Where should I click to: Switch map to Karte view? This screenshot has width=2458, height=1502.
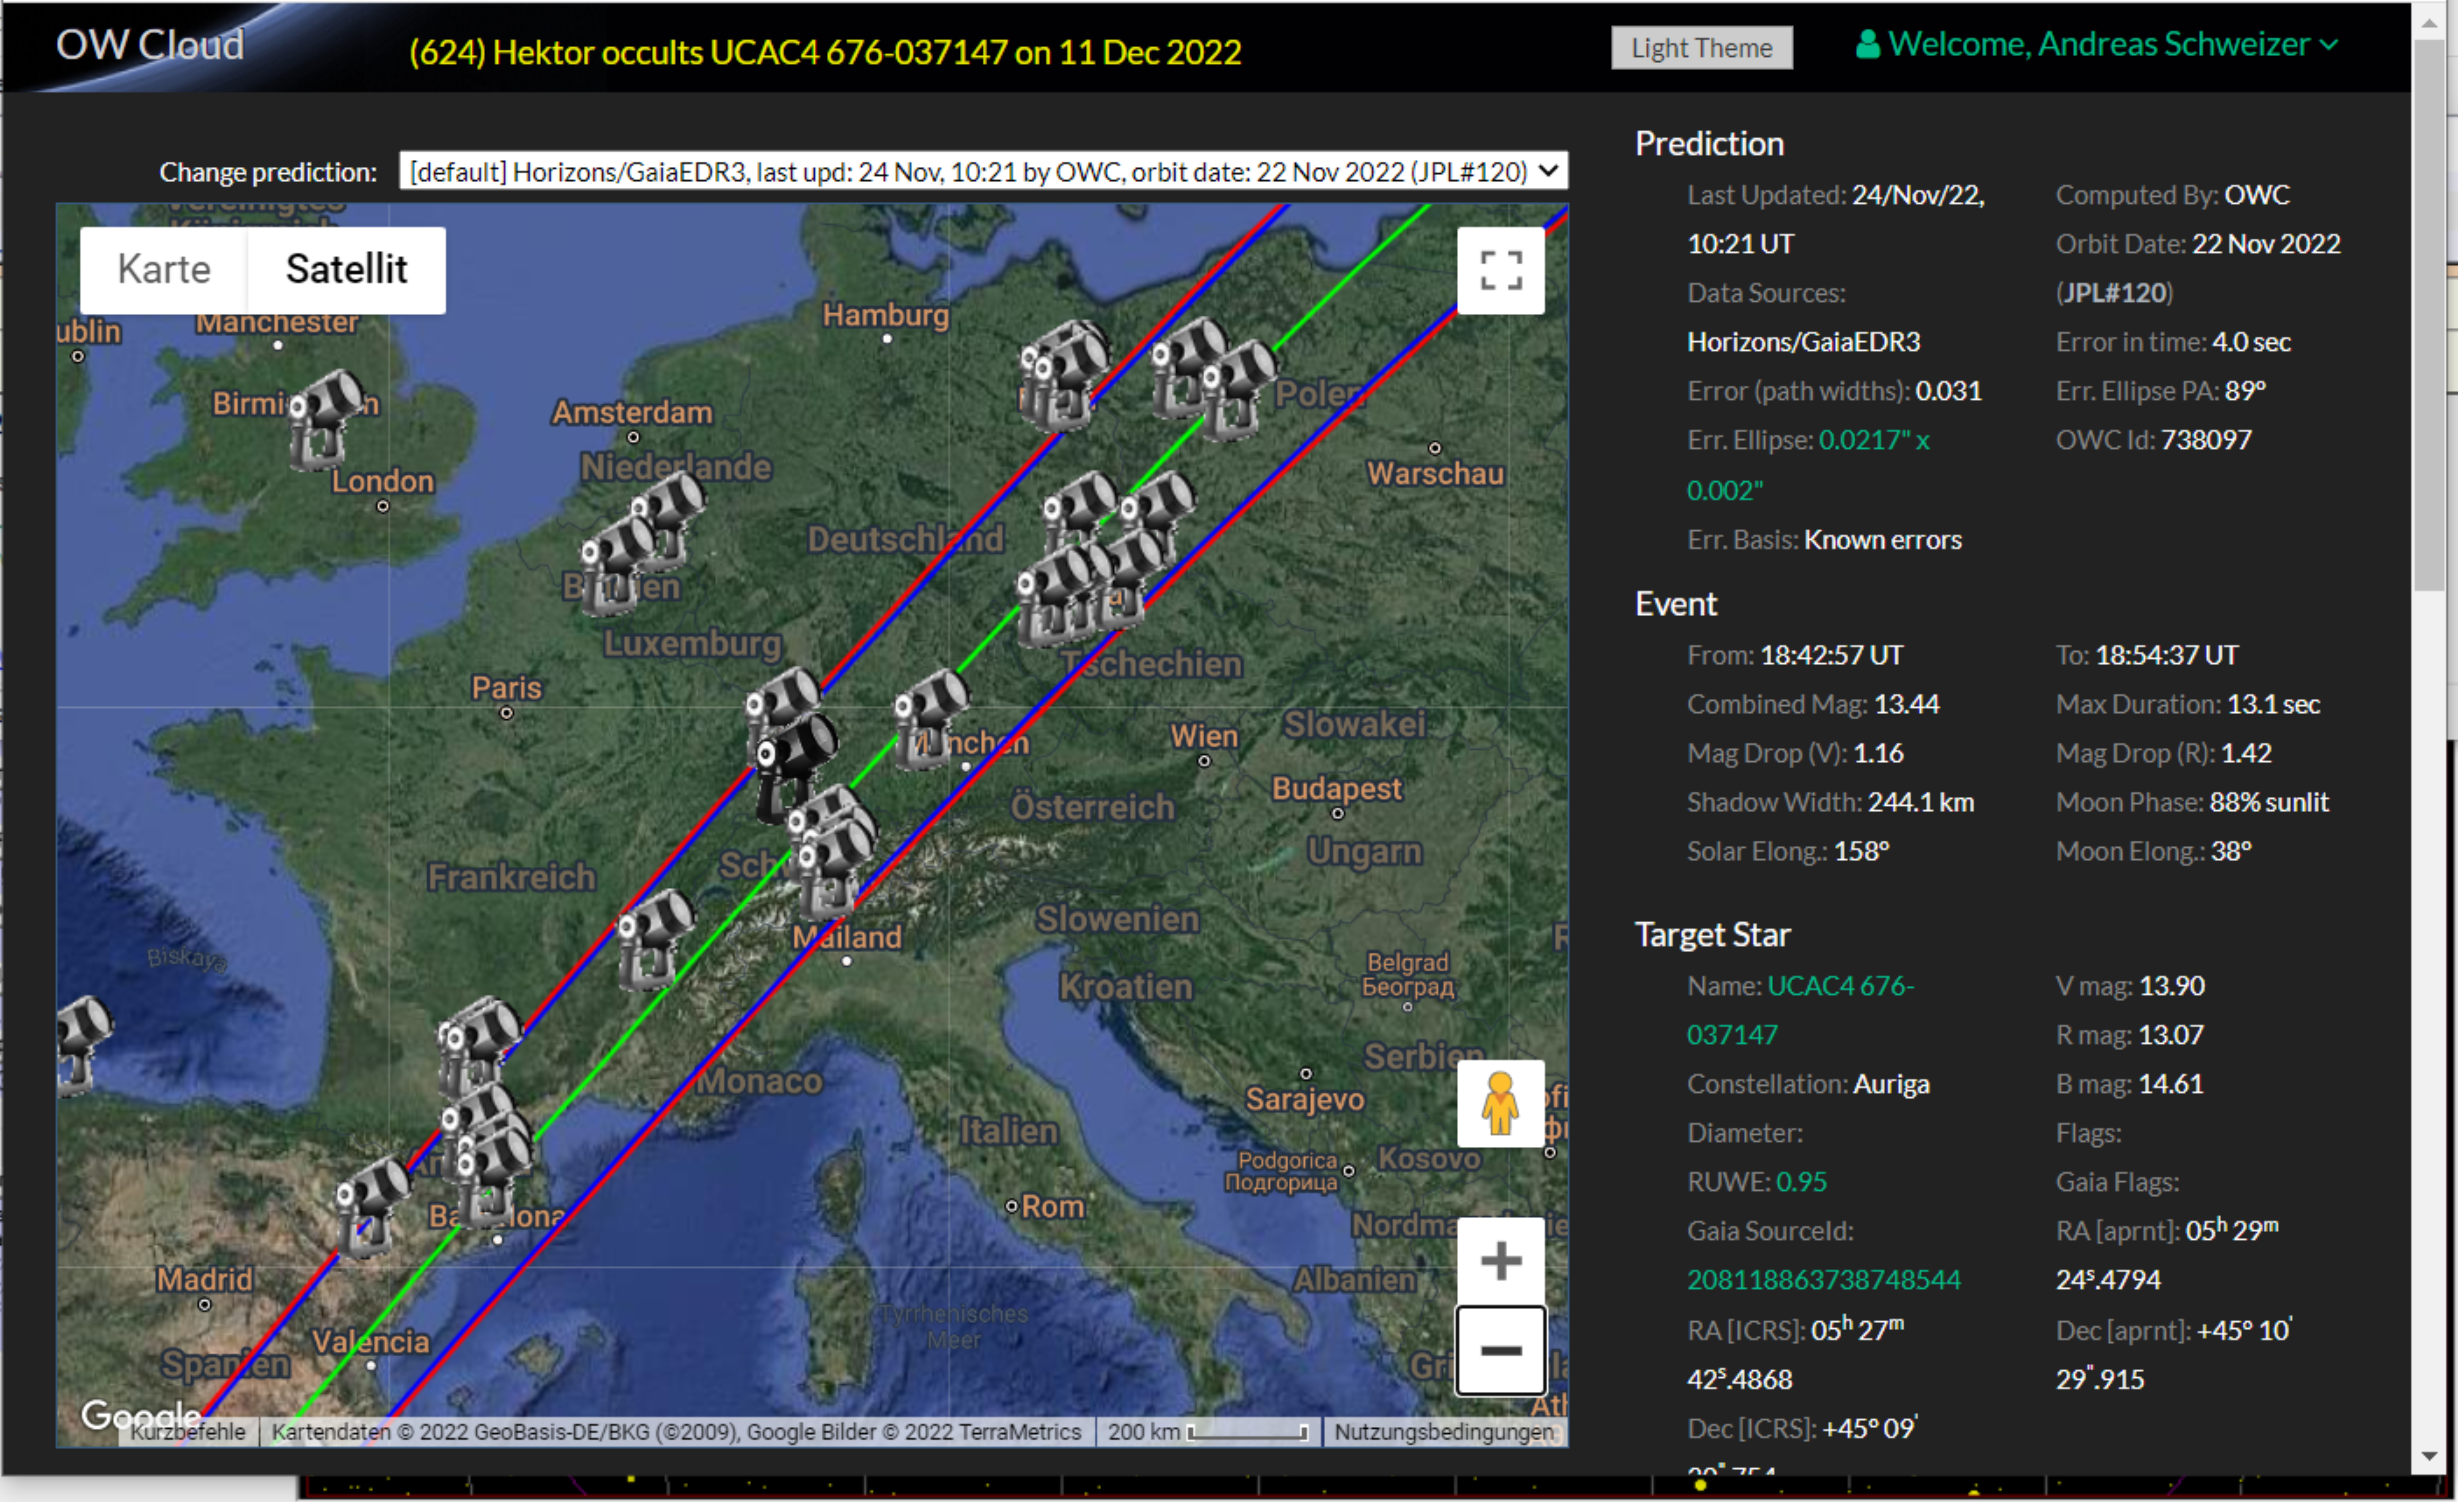point(164,270)
